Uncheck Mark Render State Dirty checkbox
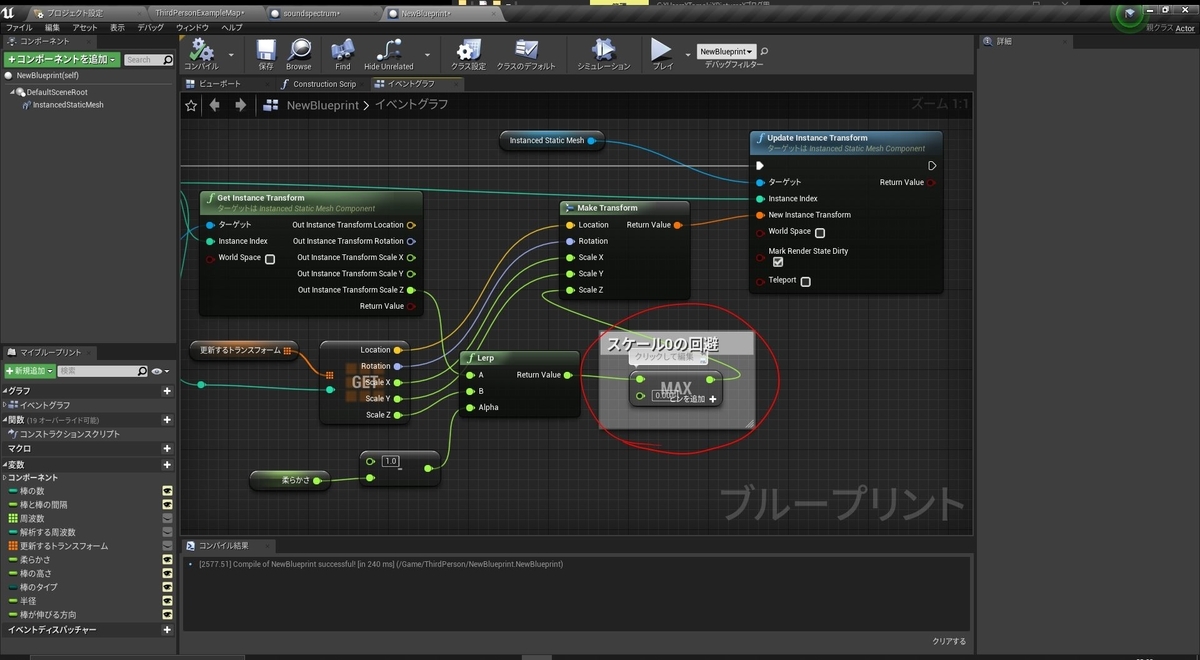 coord(778,262)
